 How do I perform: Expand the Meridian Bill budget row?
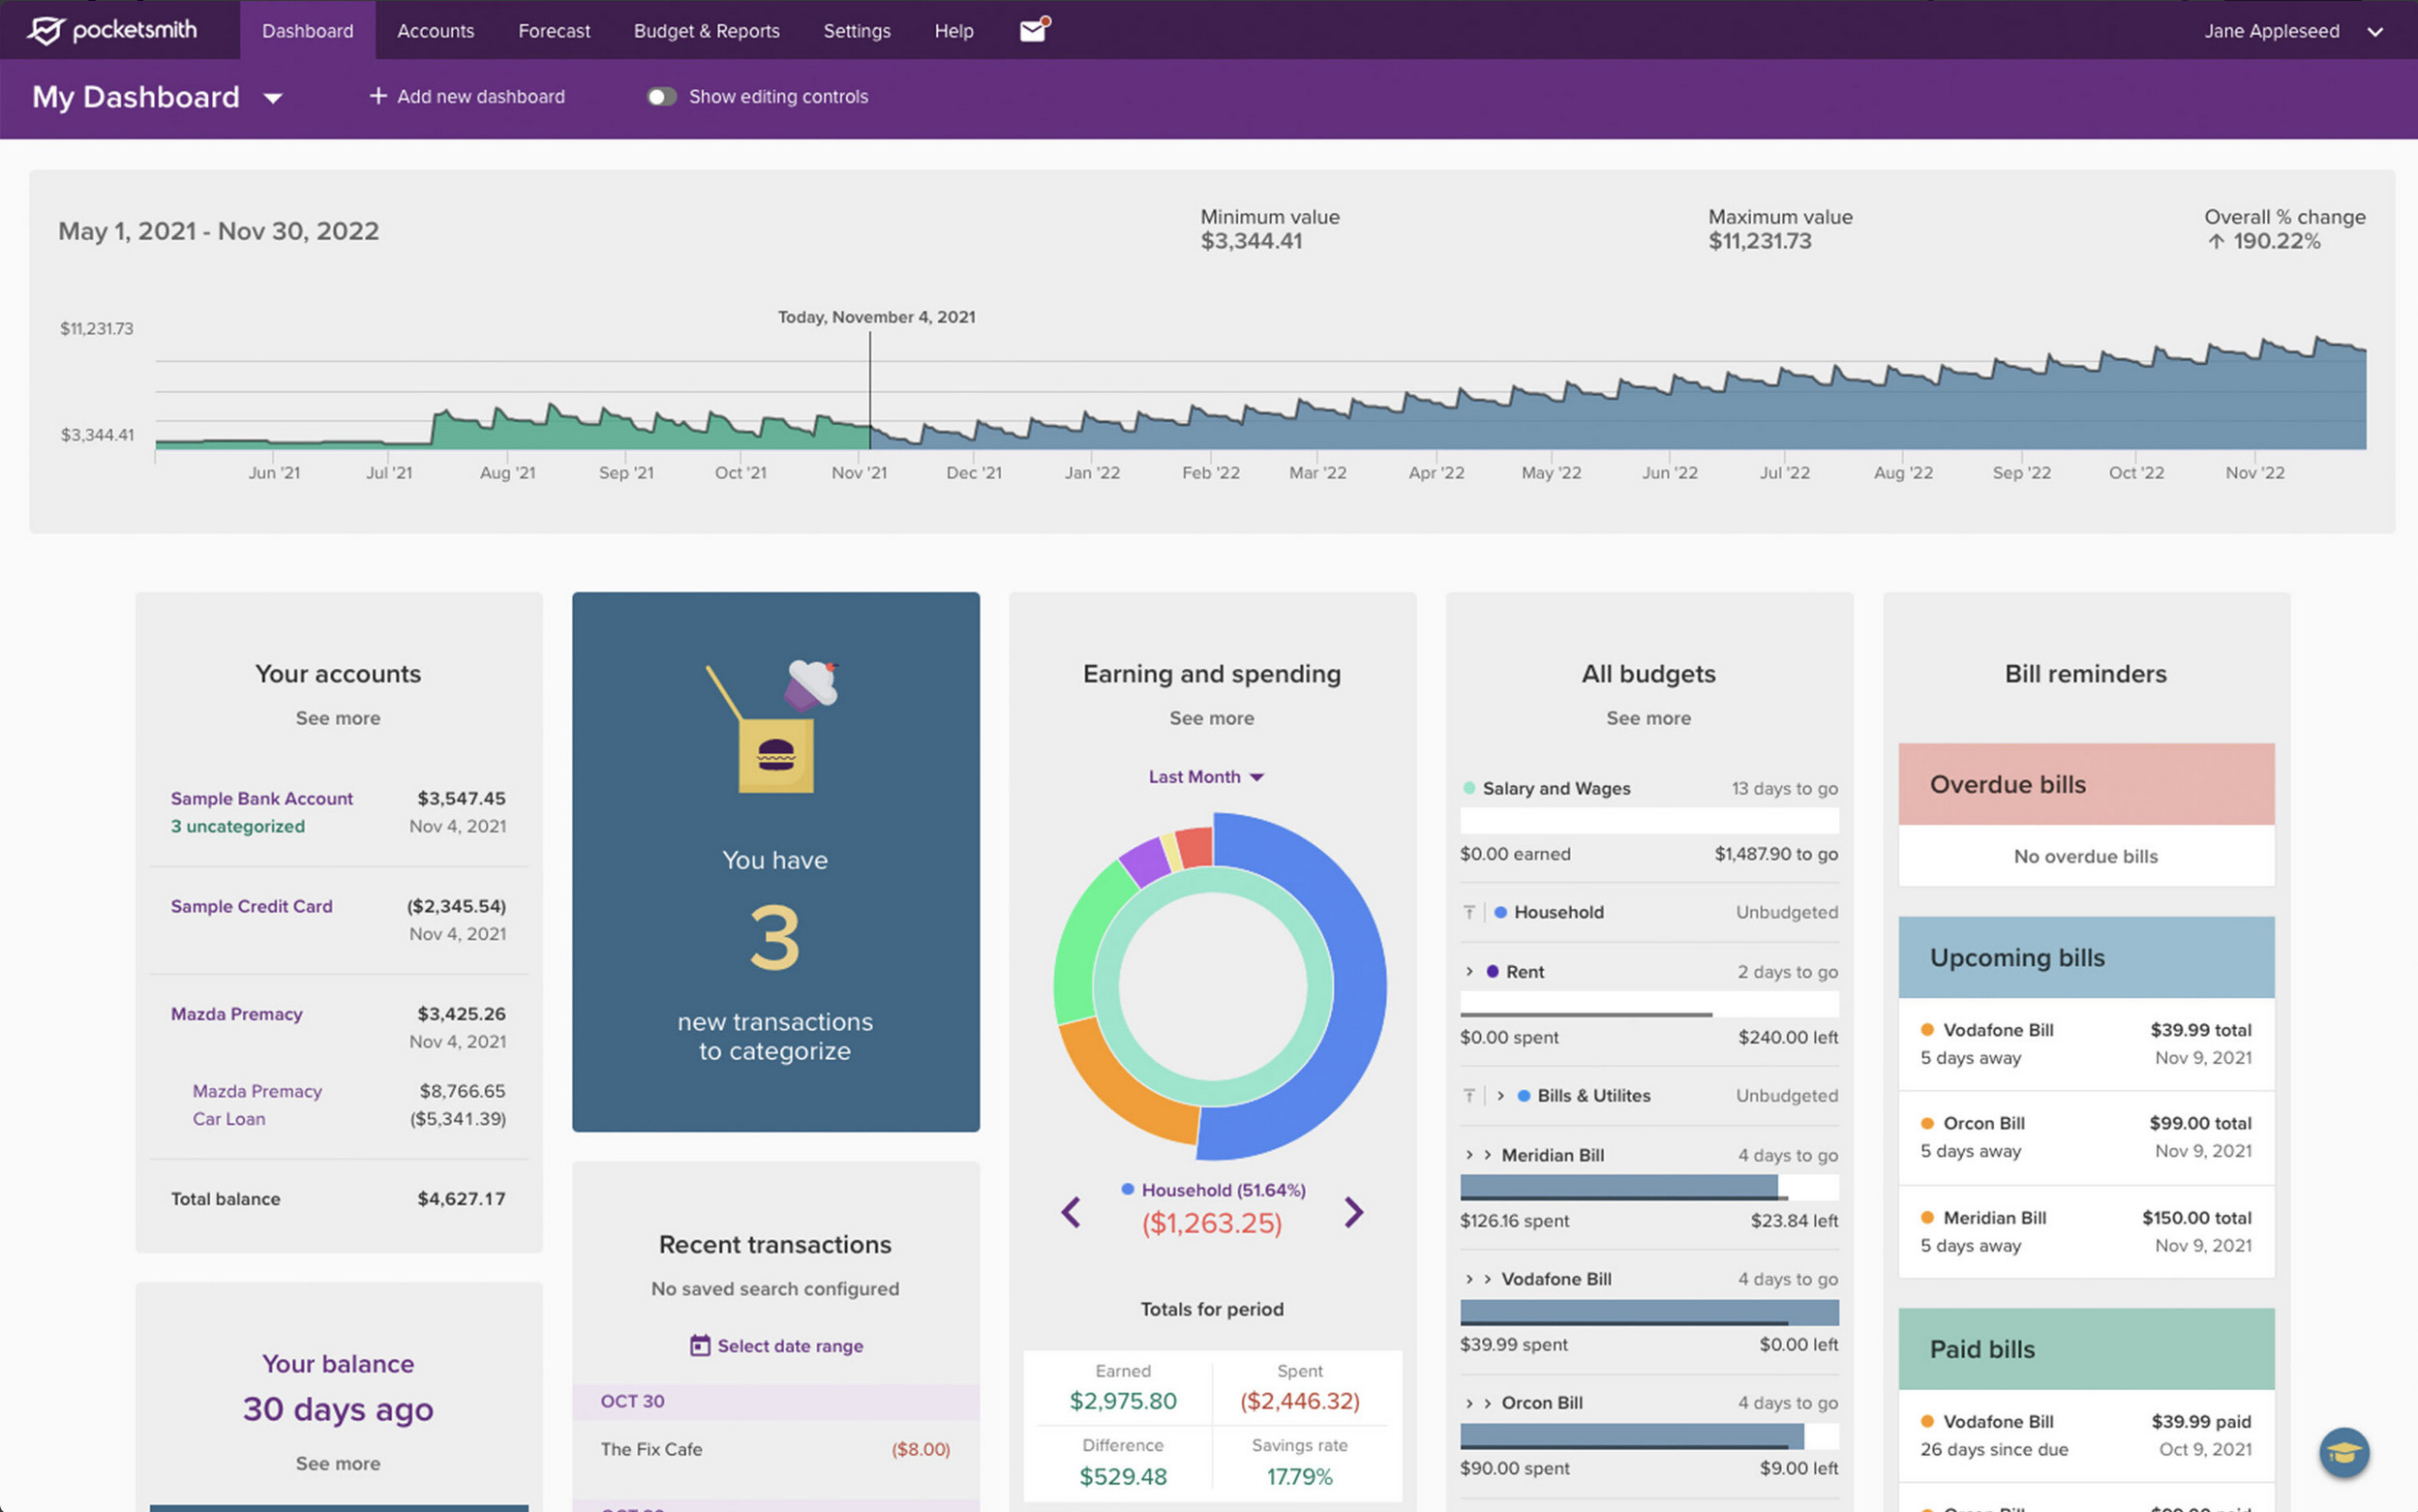tap(1469, 1155)
